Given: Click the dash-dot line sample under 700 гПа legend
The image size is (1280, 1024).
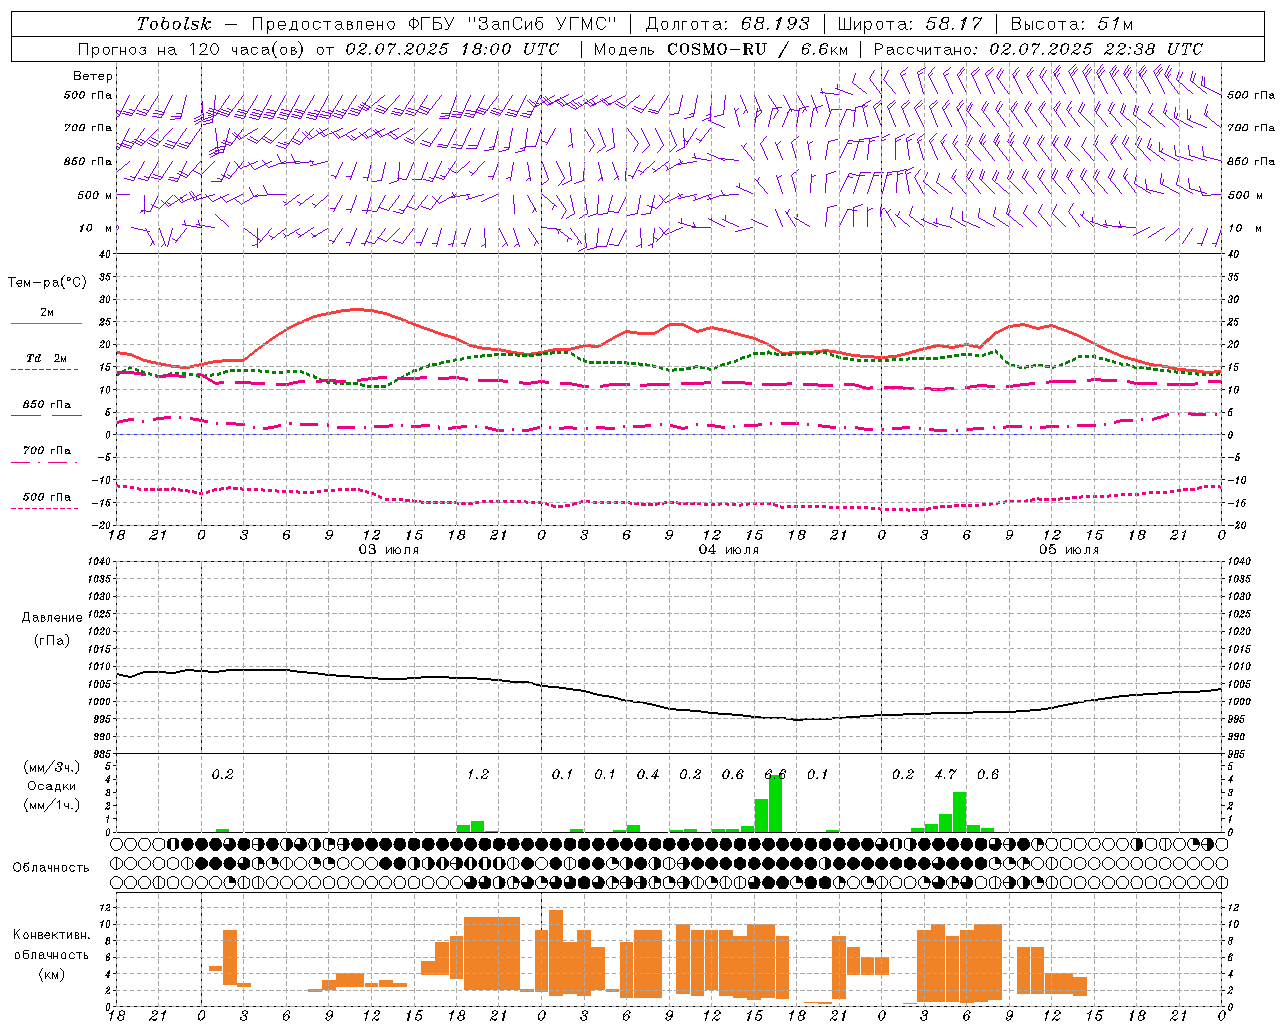Looking at the screenshot, I should click(x=44, y=462).
